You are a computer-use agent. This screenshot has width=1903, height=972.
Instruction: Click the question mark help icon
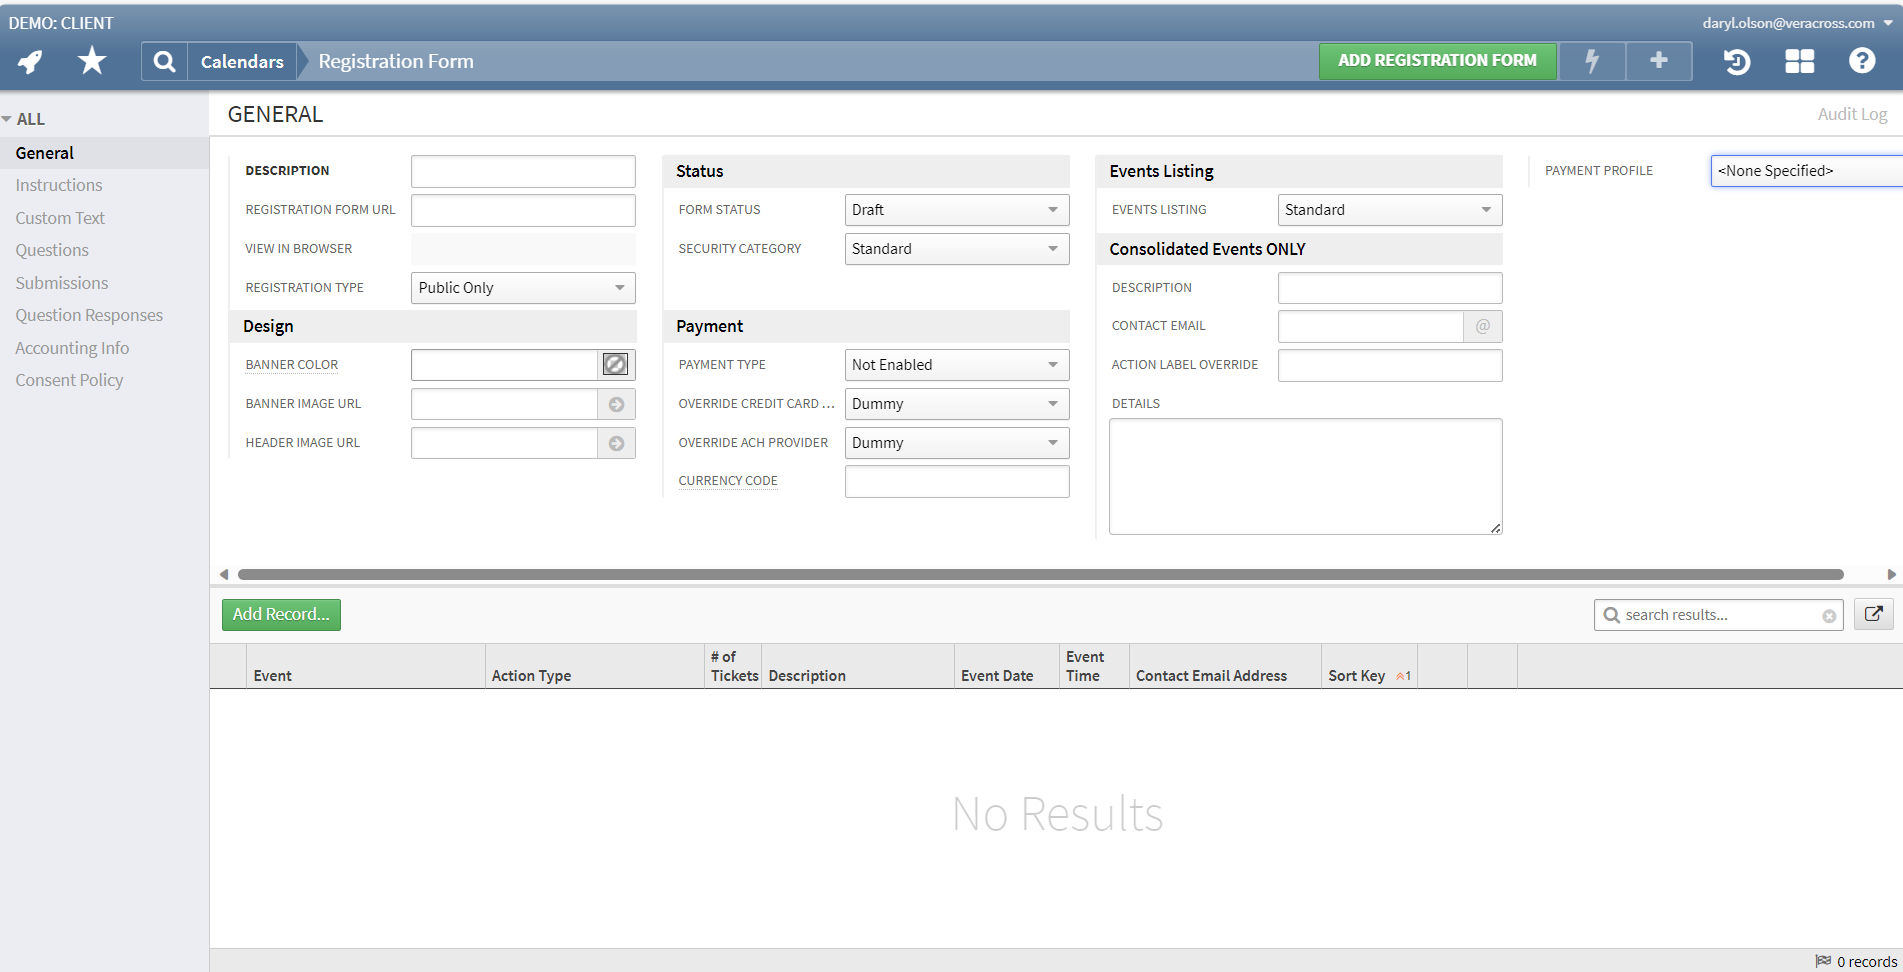[x=1861, y=61]
